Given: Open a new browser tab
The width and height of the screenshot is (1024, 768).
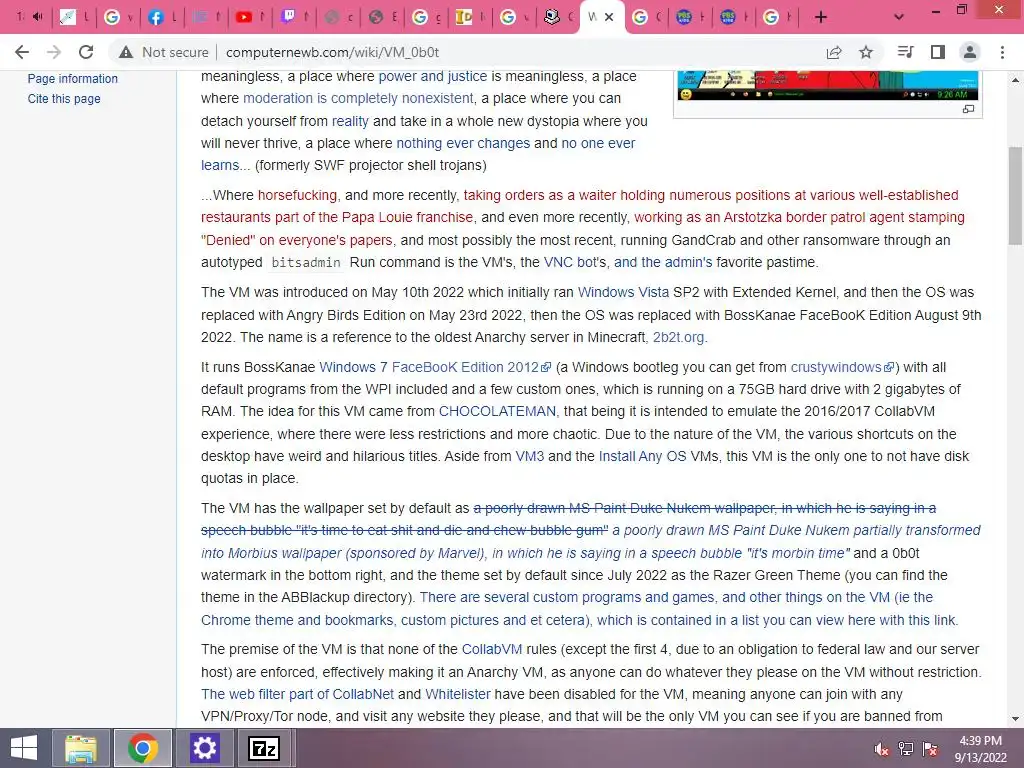Looking at the screenshot, I should [821, 17].
